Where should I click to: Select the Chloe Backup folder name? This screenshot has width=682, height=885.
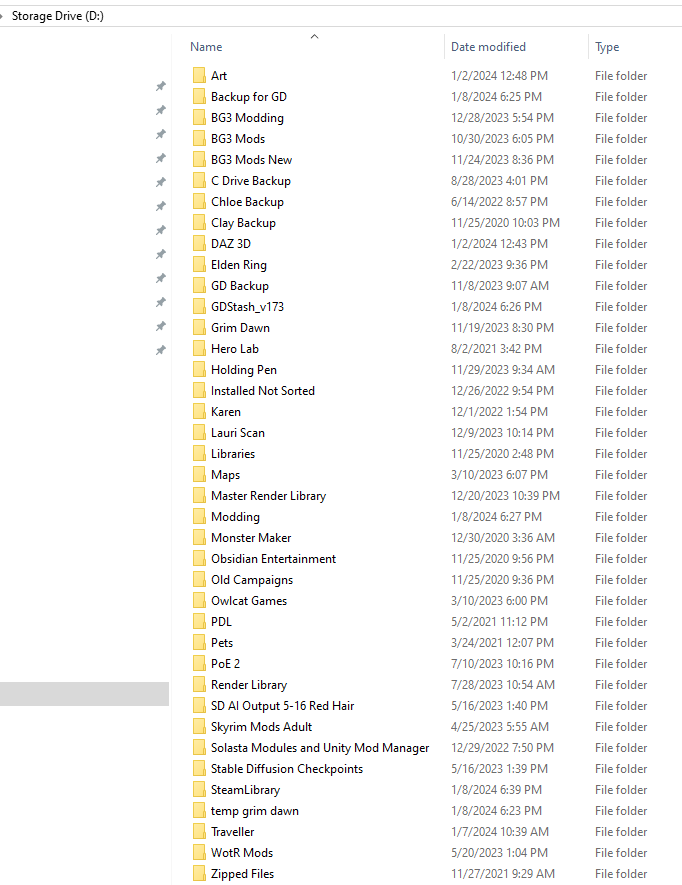(247, 201)
